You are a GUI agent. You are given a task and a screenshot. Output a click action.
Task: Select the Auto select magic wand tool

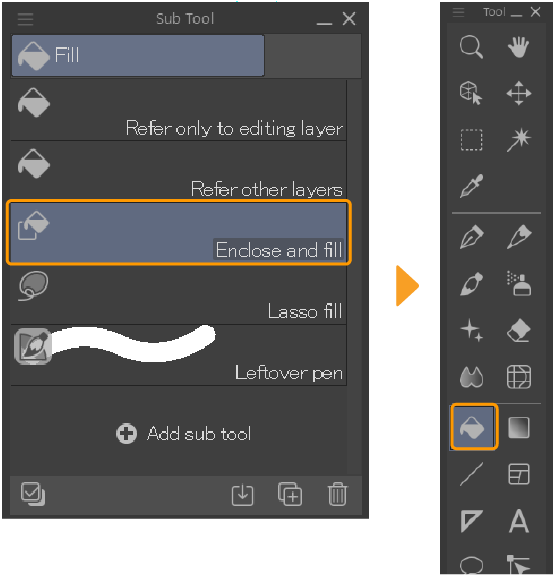518,140
